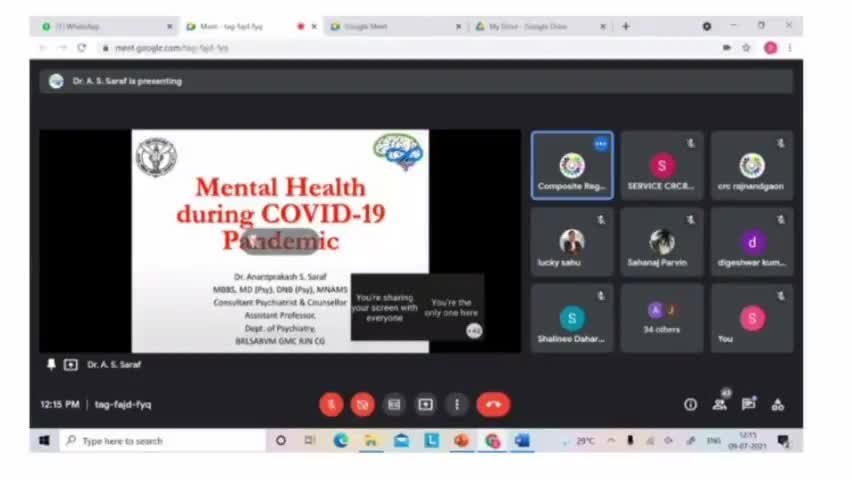852x480 pixels.
Task: Open a new browser tab with plus
Action: coord(626,26)
